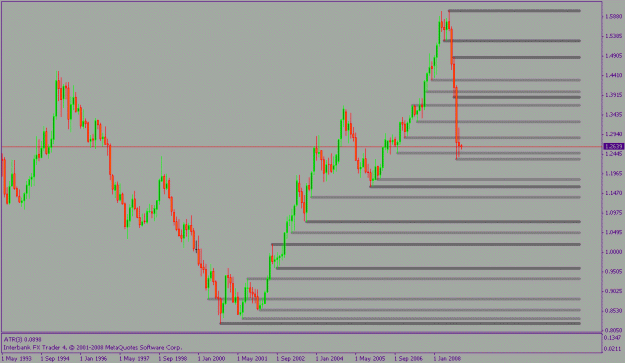Click the 1 Jan 2000 date label

[212, 359]
